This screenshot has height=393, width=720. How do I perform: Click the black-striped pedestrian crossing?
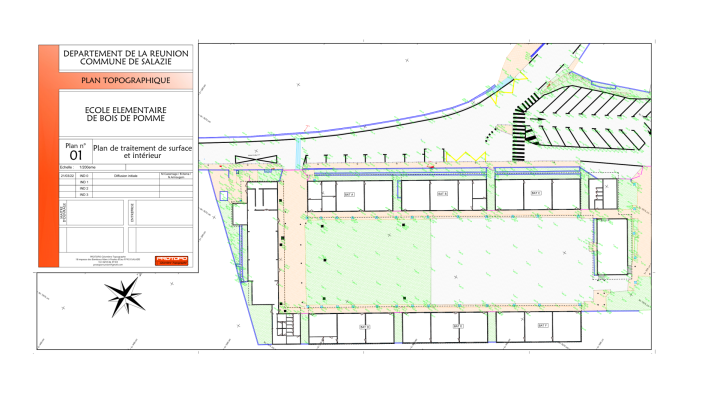coord(519,134)
